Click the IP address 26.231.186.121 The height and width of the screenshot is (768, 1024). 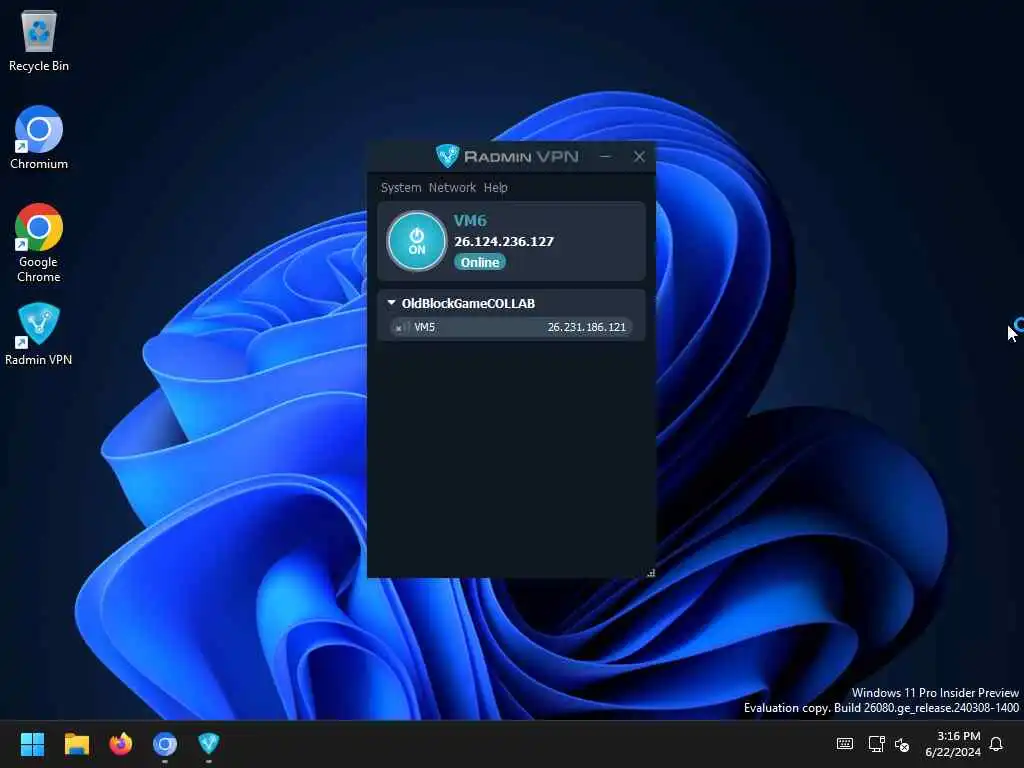tap(586, 327)
